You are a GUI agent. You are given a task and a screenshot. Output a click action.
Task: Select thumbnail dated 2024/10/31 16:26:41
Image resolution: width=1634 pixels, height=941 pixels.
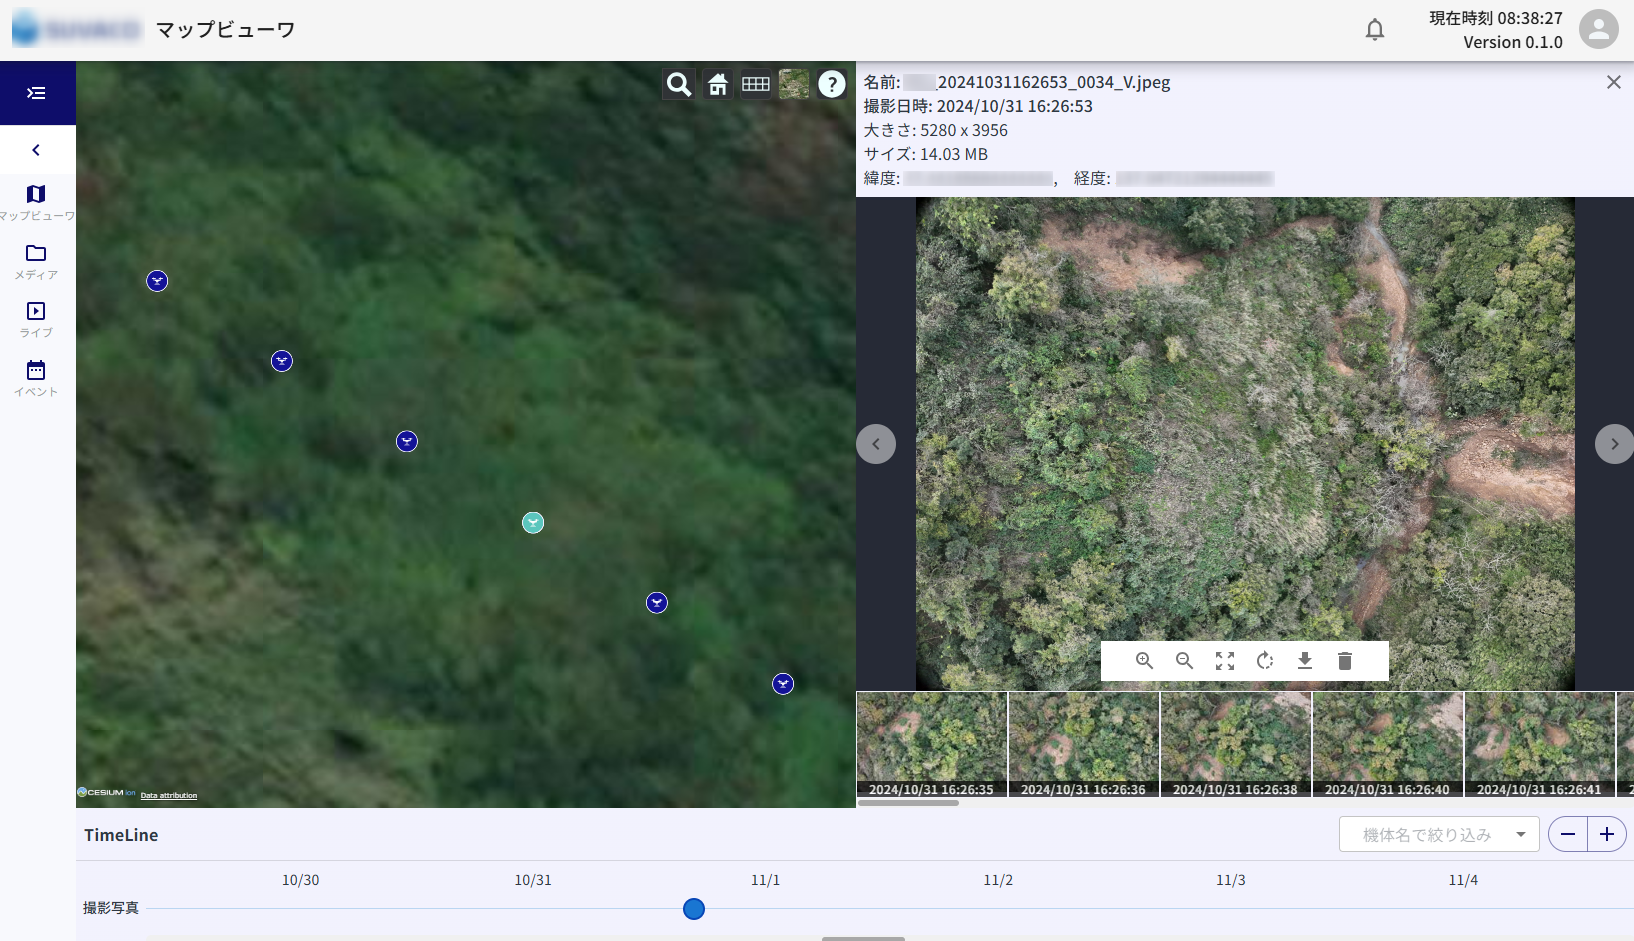point(1540,744)
